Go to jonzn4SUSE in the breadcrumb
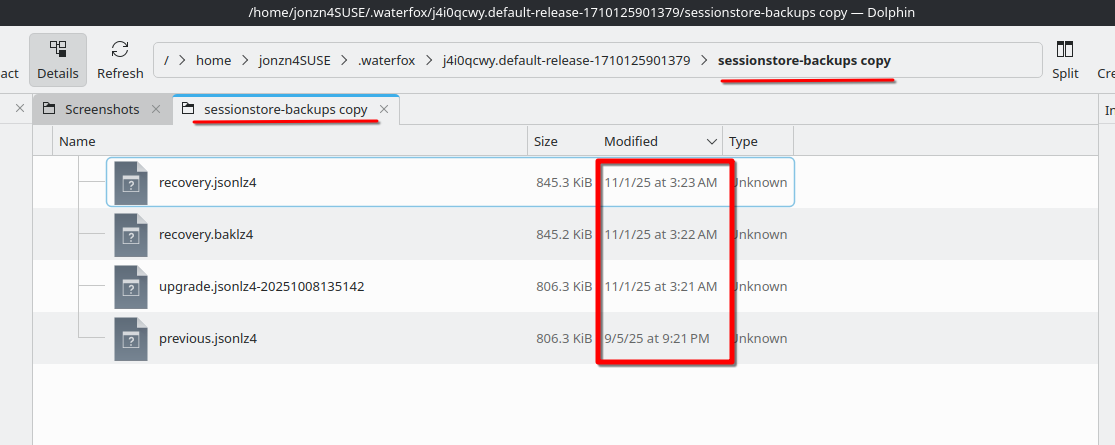The height and width of the screenshot is (445, 1115). click(x=295, y=60)
